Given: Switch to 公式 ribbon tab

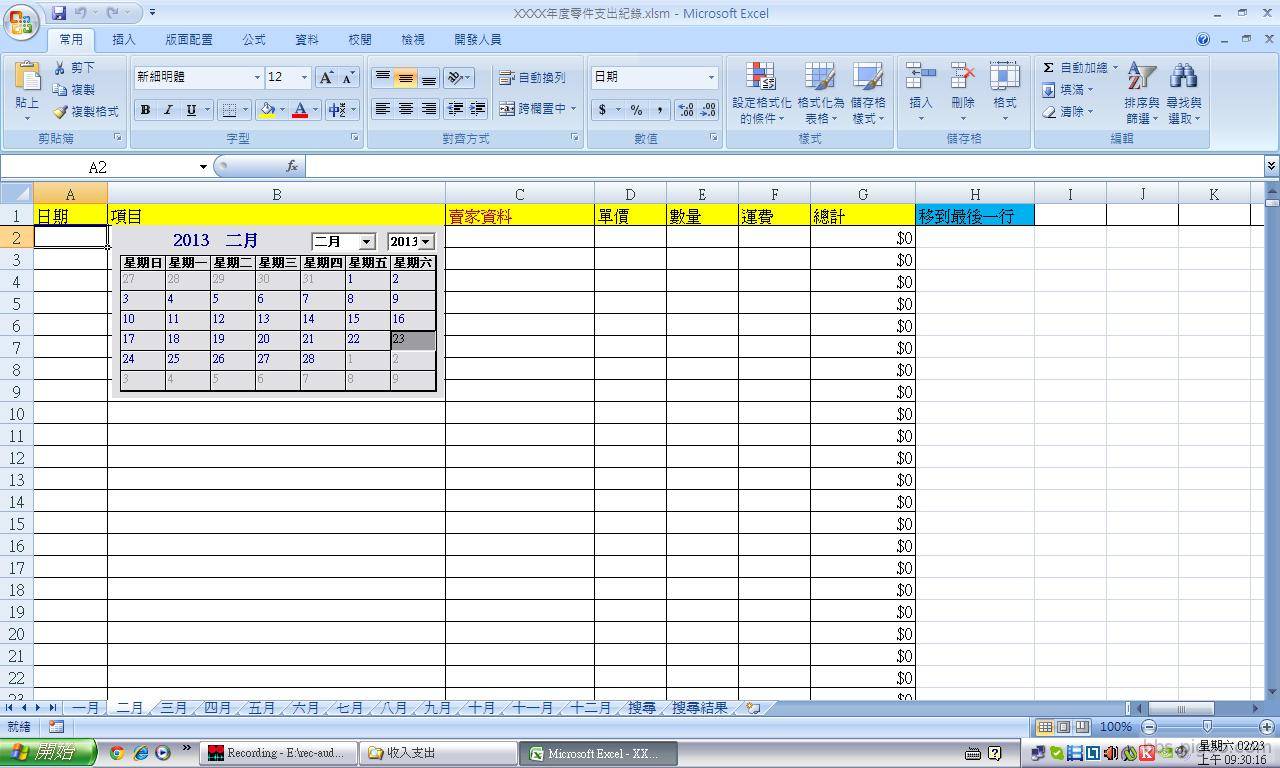Looking at the screenshot, I should coord(254,39).
